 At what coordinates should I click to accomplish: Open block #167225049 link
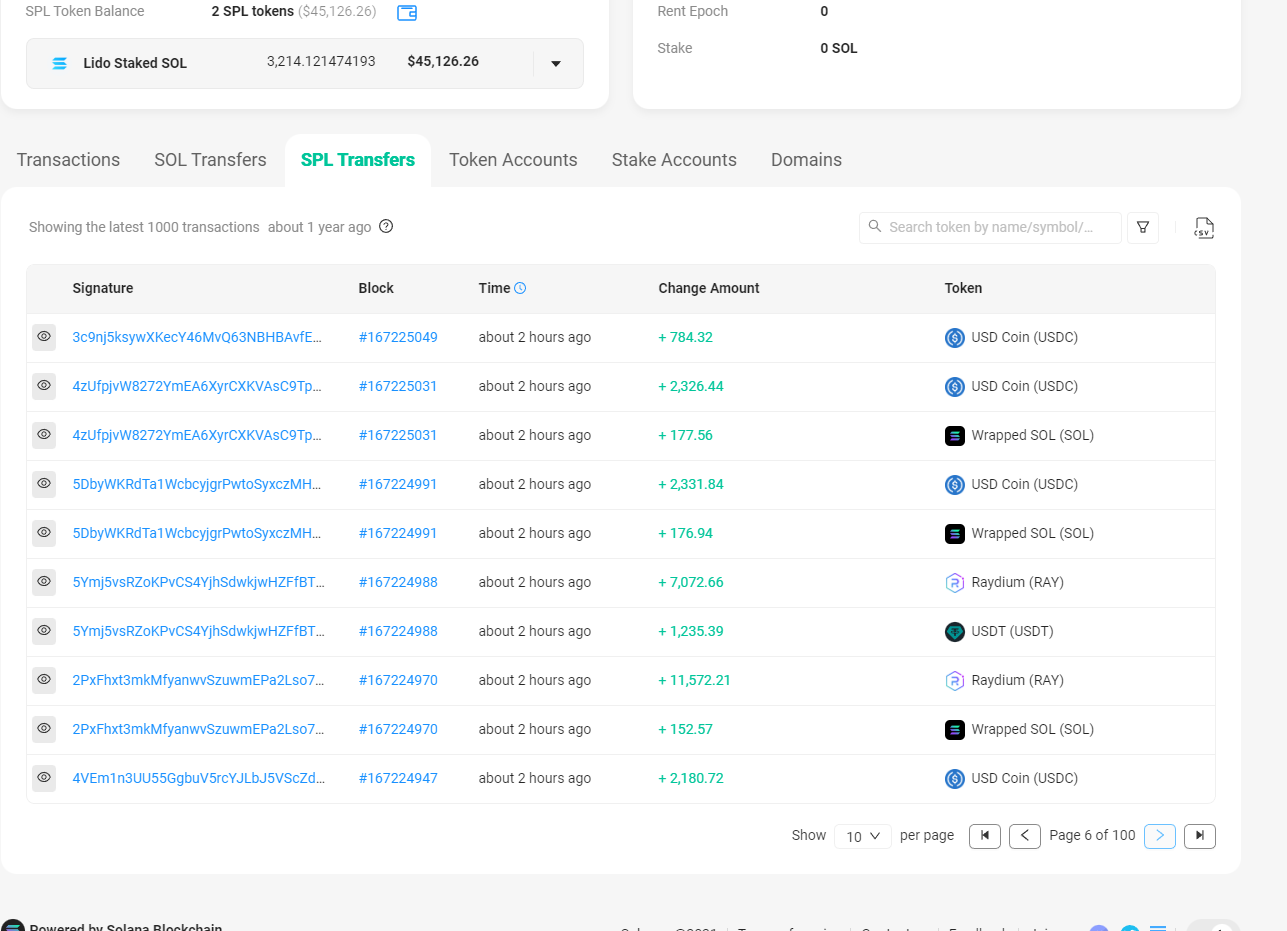click(x=398, y=338)
